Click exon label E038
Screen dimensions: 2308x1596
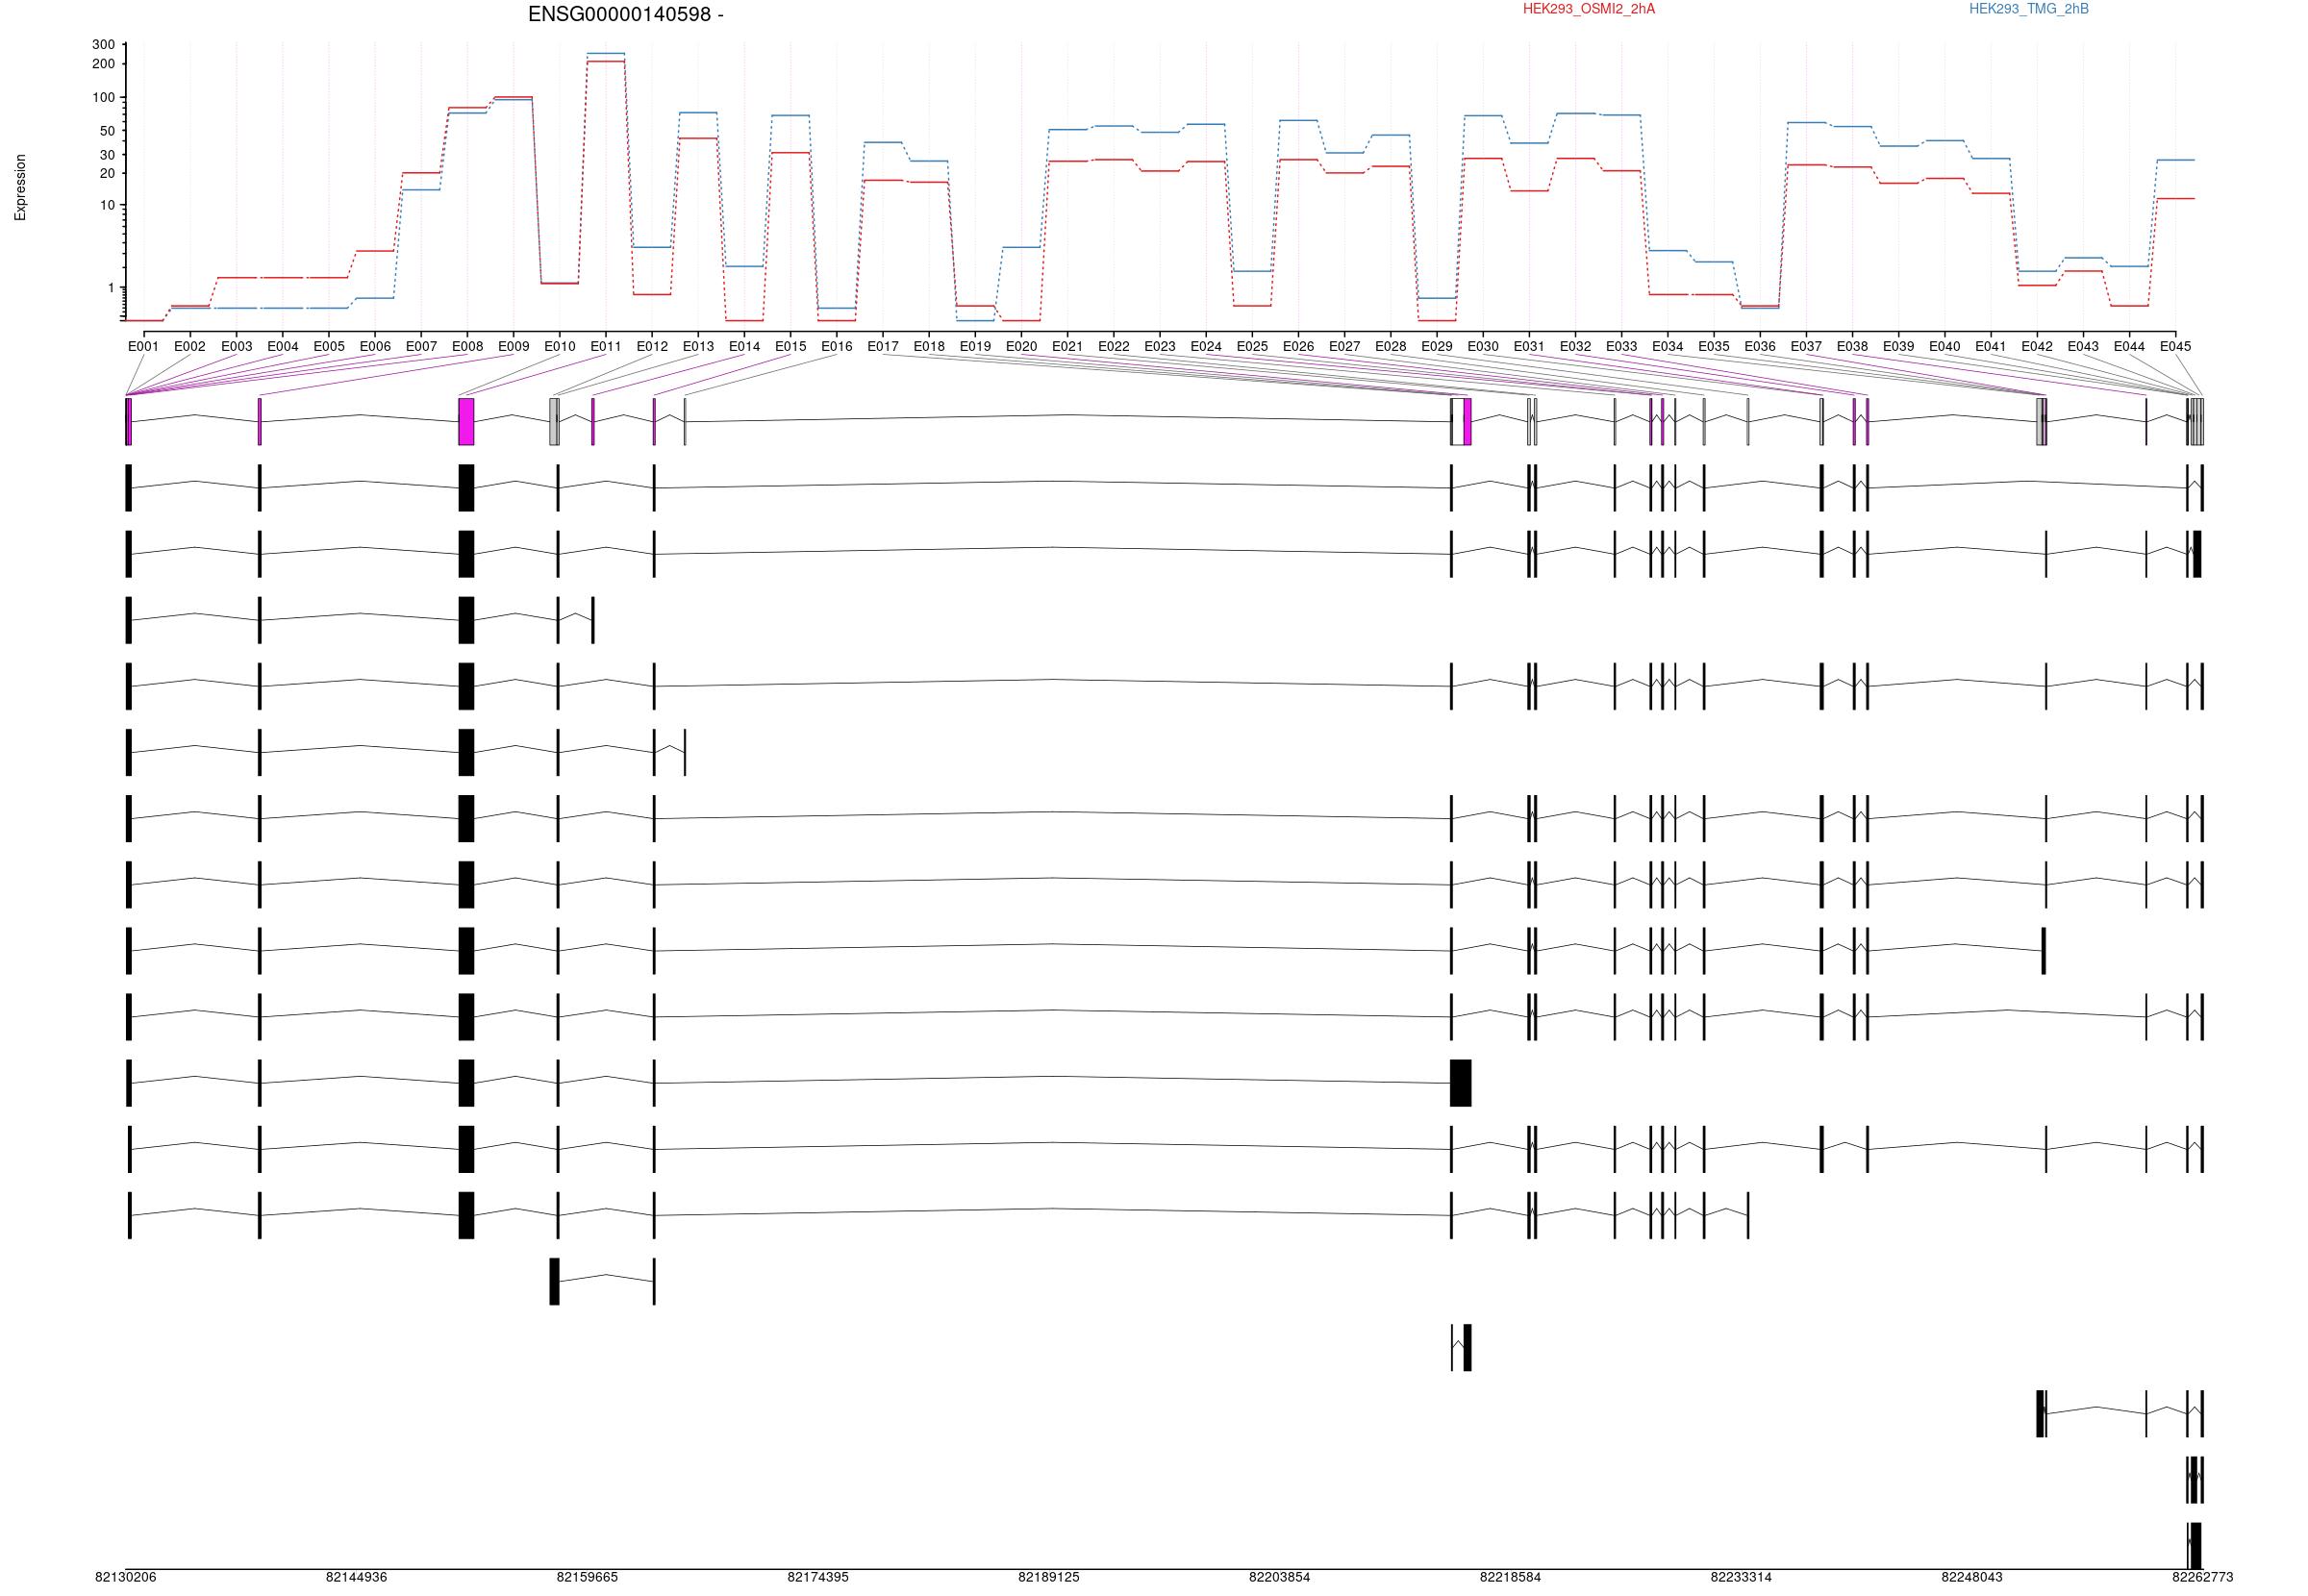(x=1852, y=347)
